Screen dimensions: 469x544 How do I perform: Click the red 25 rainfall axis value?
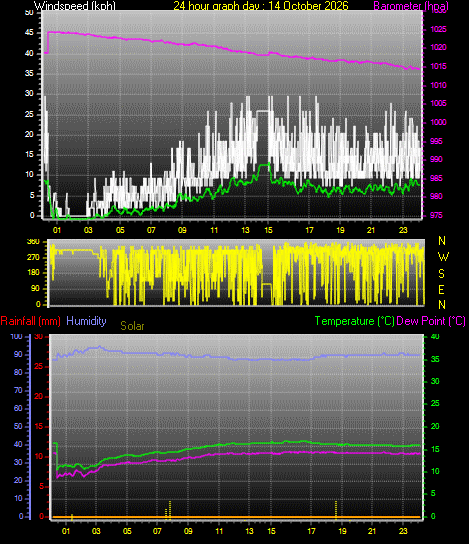(x=39, y=366)
